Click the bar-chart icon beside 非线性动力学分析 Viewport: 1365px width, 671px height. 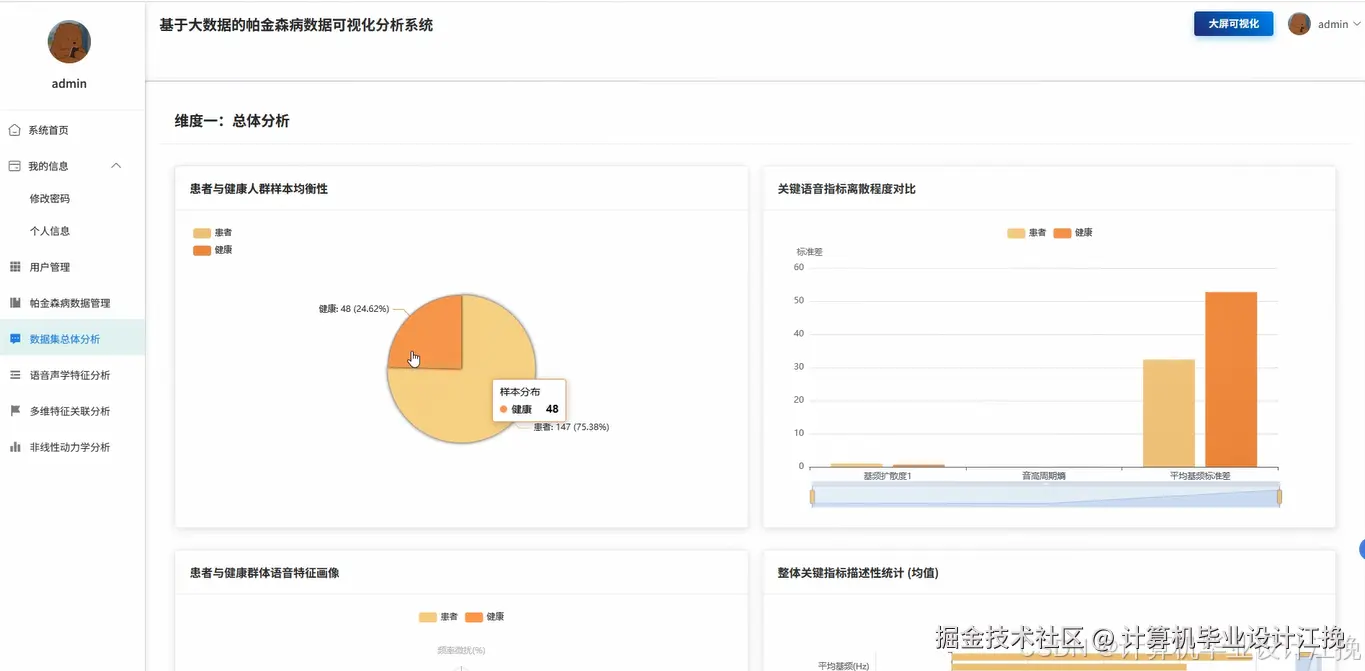14,447
